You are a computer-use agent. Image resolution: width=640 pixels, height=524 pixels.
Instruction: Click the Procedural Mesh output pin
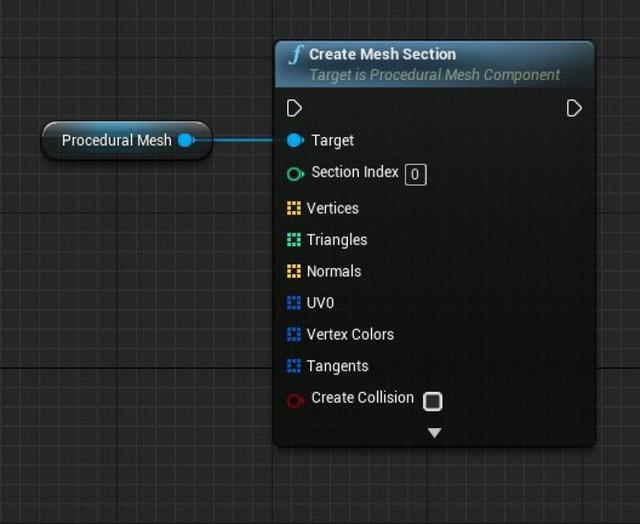point(187,140)
